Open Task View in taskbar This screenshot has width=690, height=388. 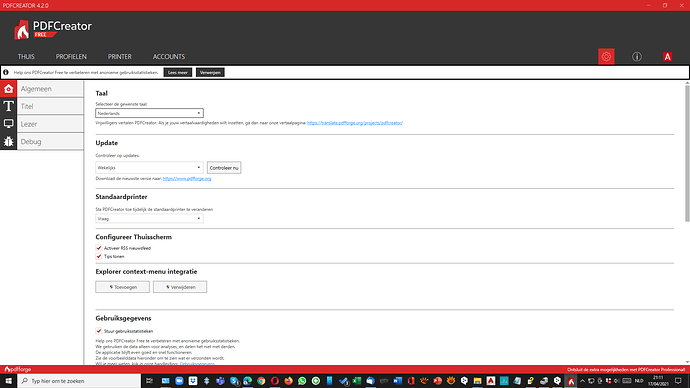coord(149,381)
